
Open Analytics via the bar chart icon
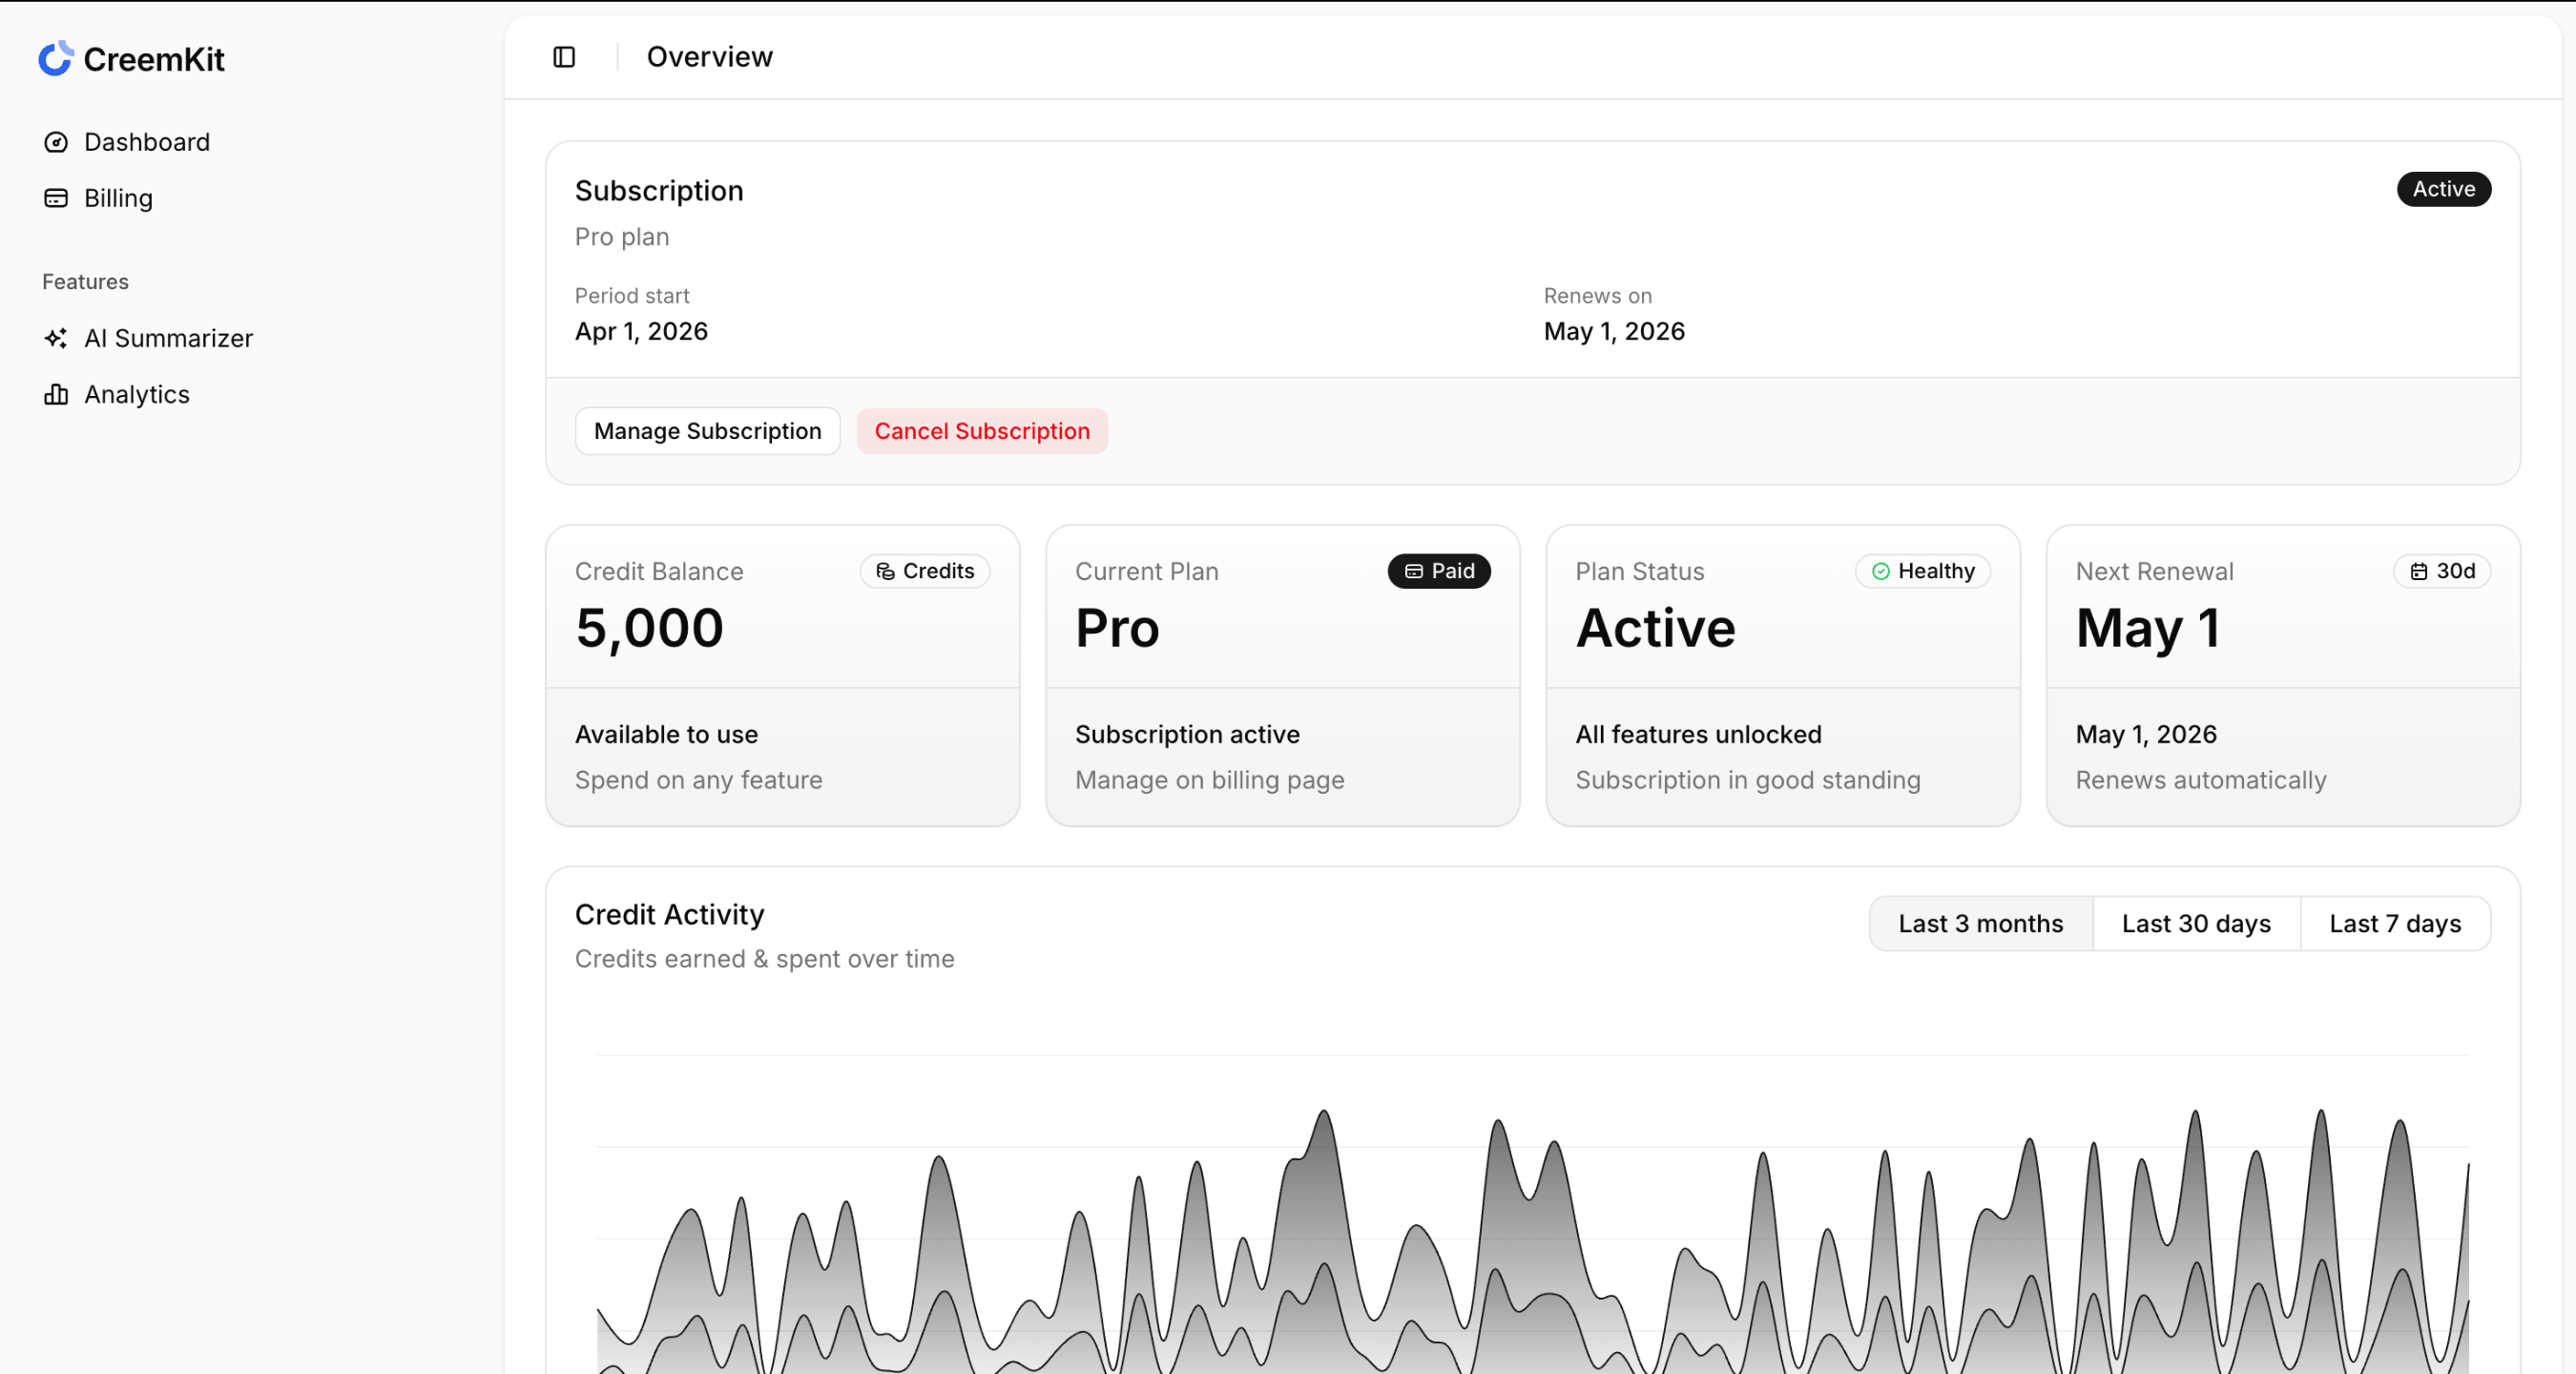(x=56, y=394)
